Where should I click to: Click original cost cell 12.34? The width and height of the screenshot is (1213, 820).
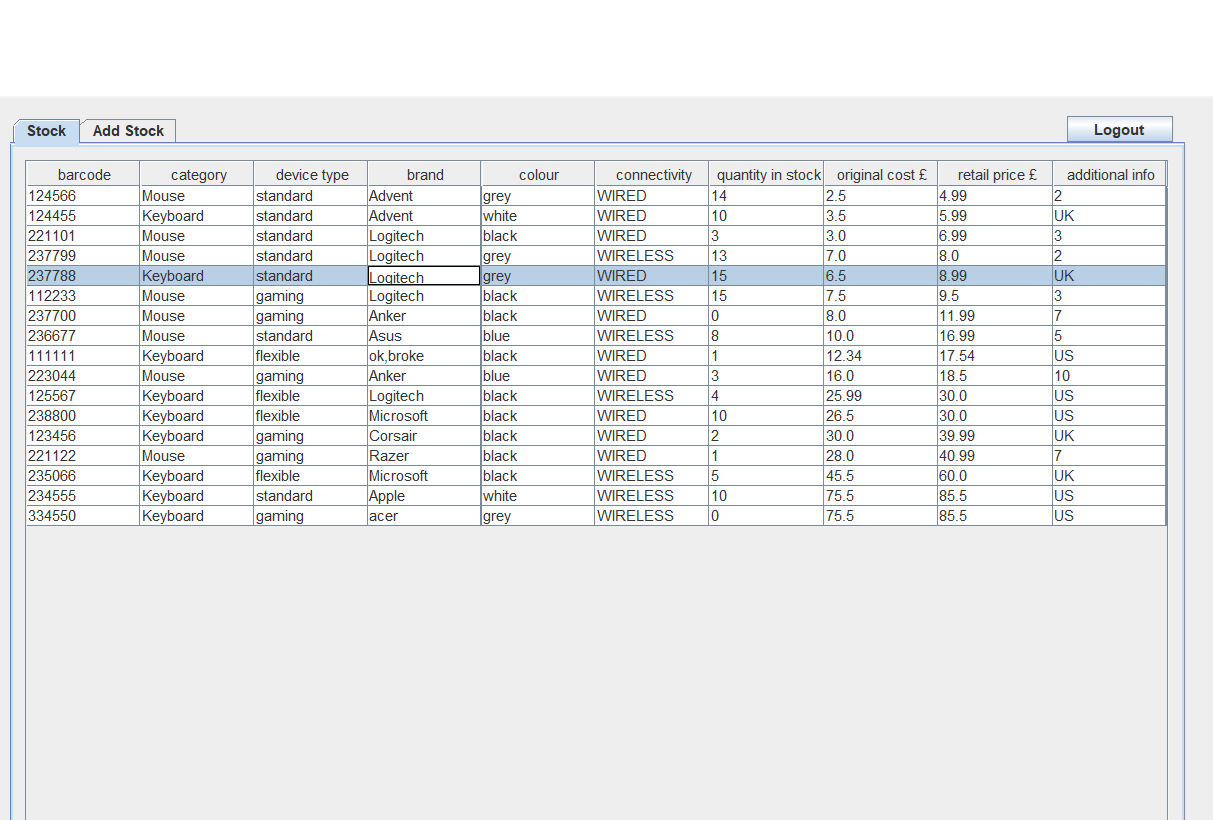[881, 356]
